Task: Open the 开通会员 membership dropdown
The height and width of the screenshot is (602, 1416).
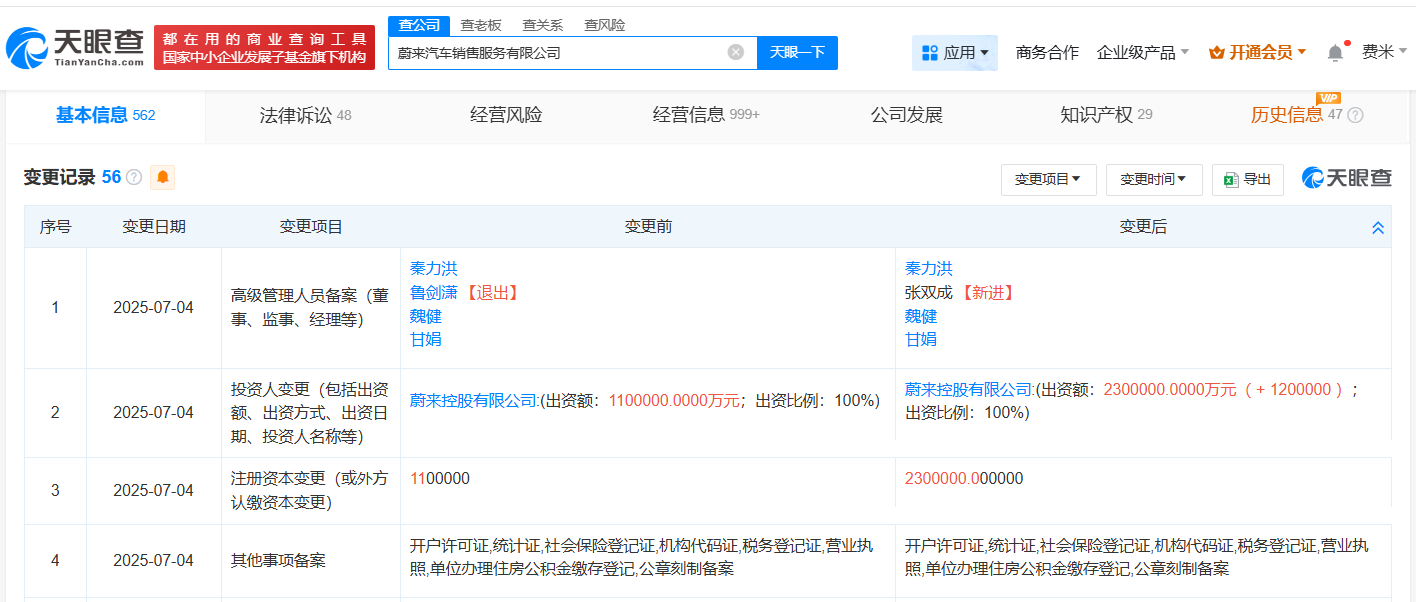Action: coord(1257,53)
